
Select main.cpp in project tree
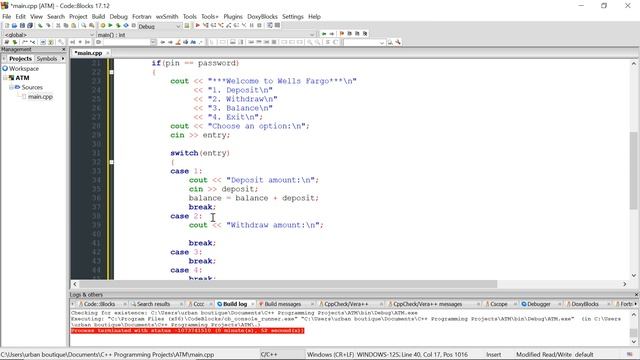tap(40, 97)
